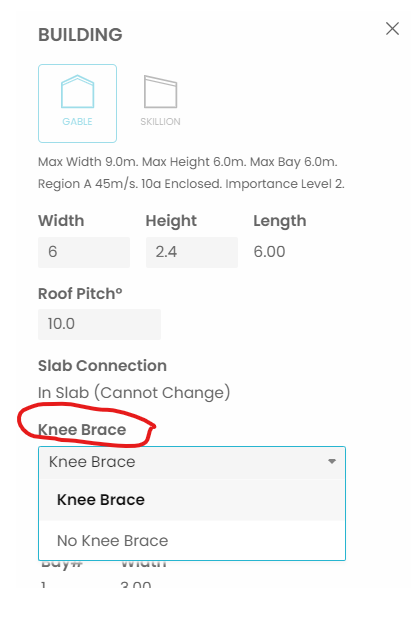Viewport: 415px width, 622px height.
Task: Click the Knee Brace combo box field
Action: click(192, 462)
